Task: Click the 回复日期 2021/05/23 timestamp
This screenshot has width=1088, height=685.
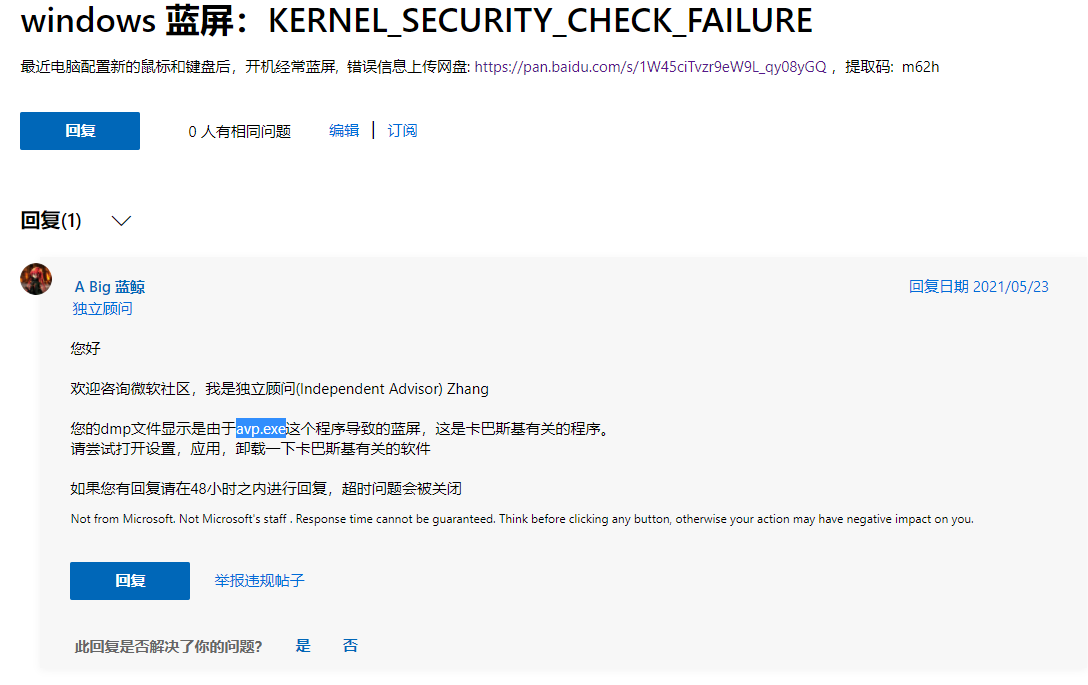Action: 978,287
